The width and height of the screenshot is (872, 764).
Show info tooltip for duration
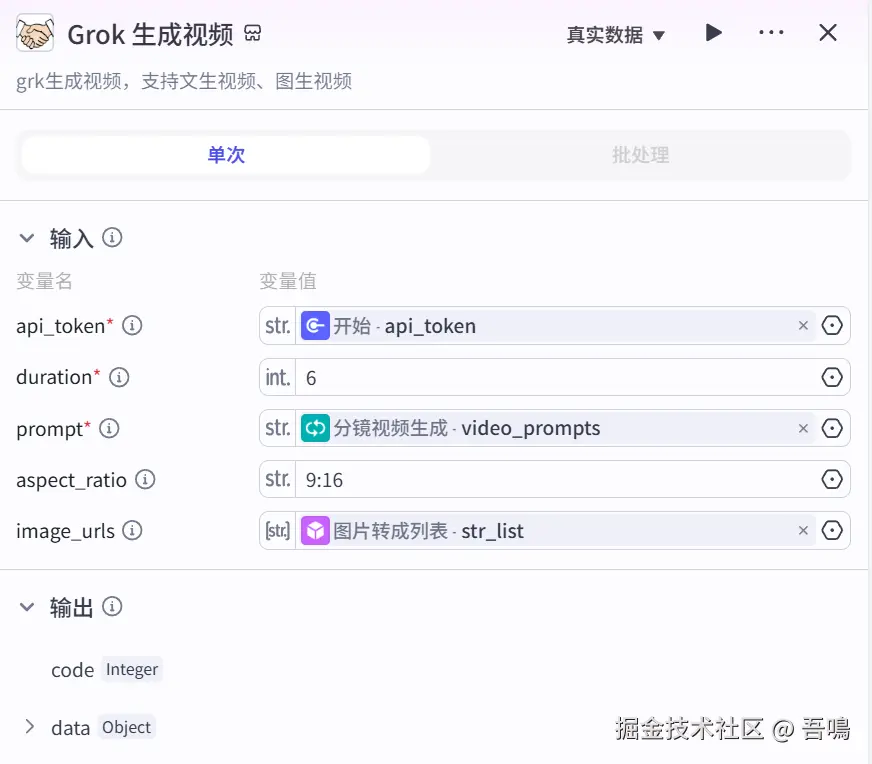[119, 377]
